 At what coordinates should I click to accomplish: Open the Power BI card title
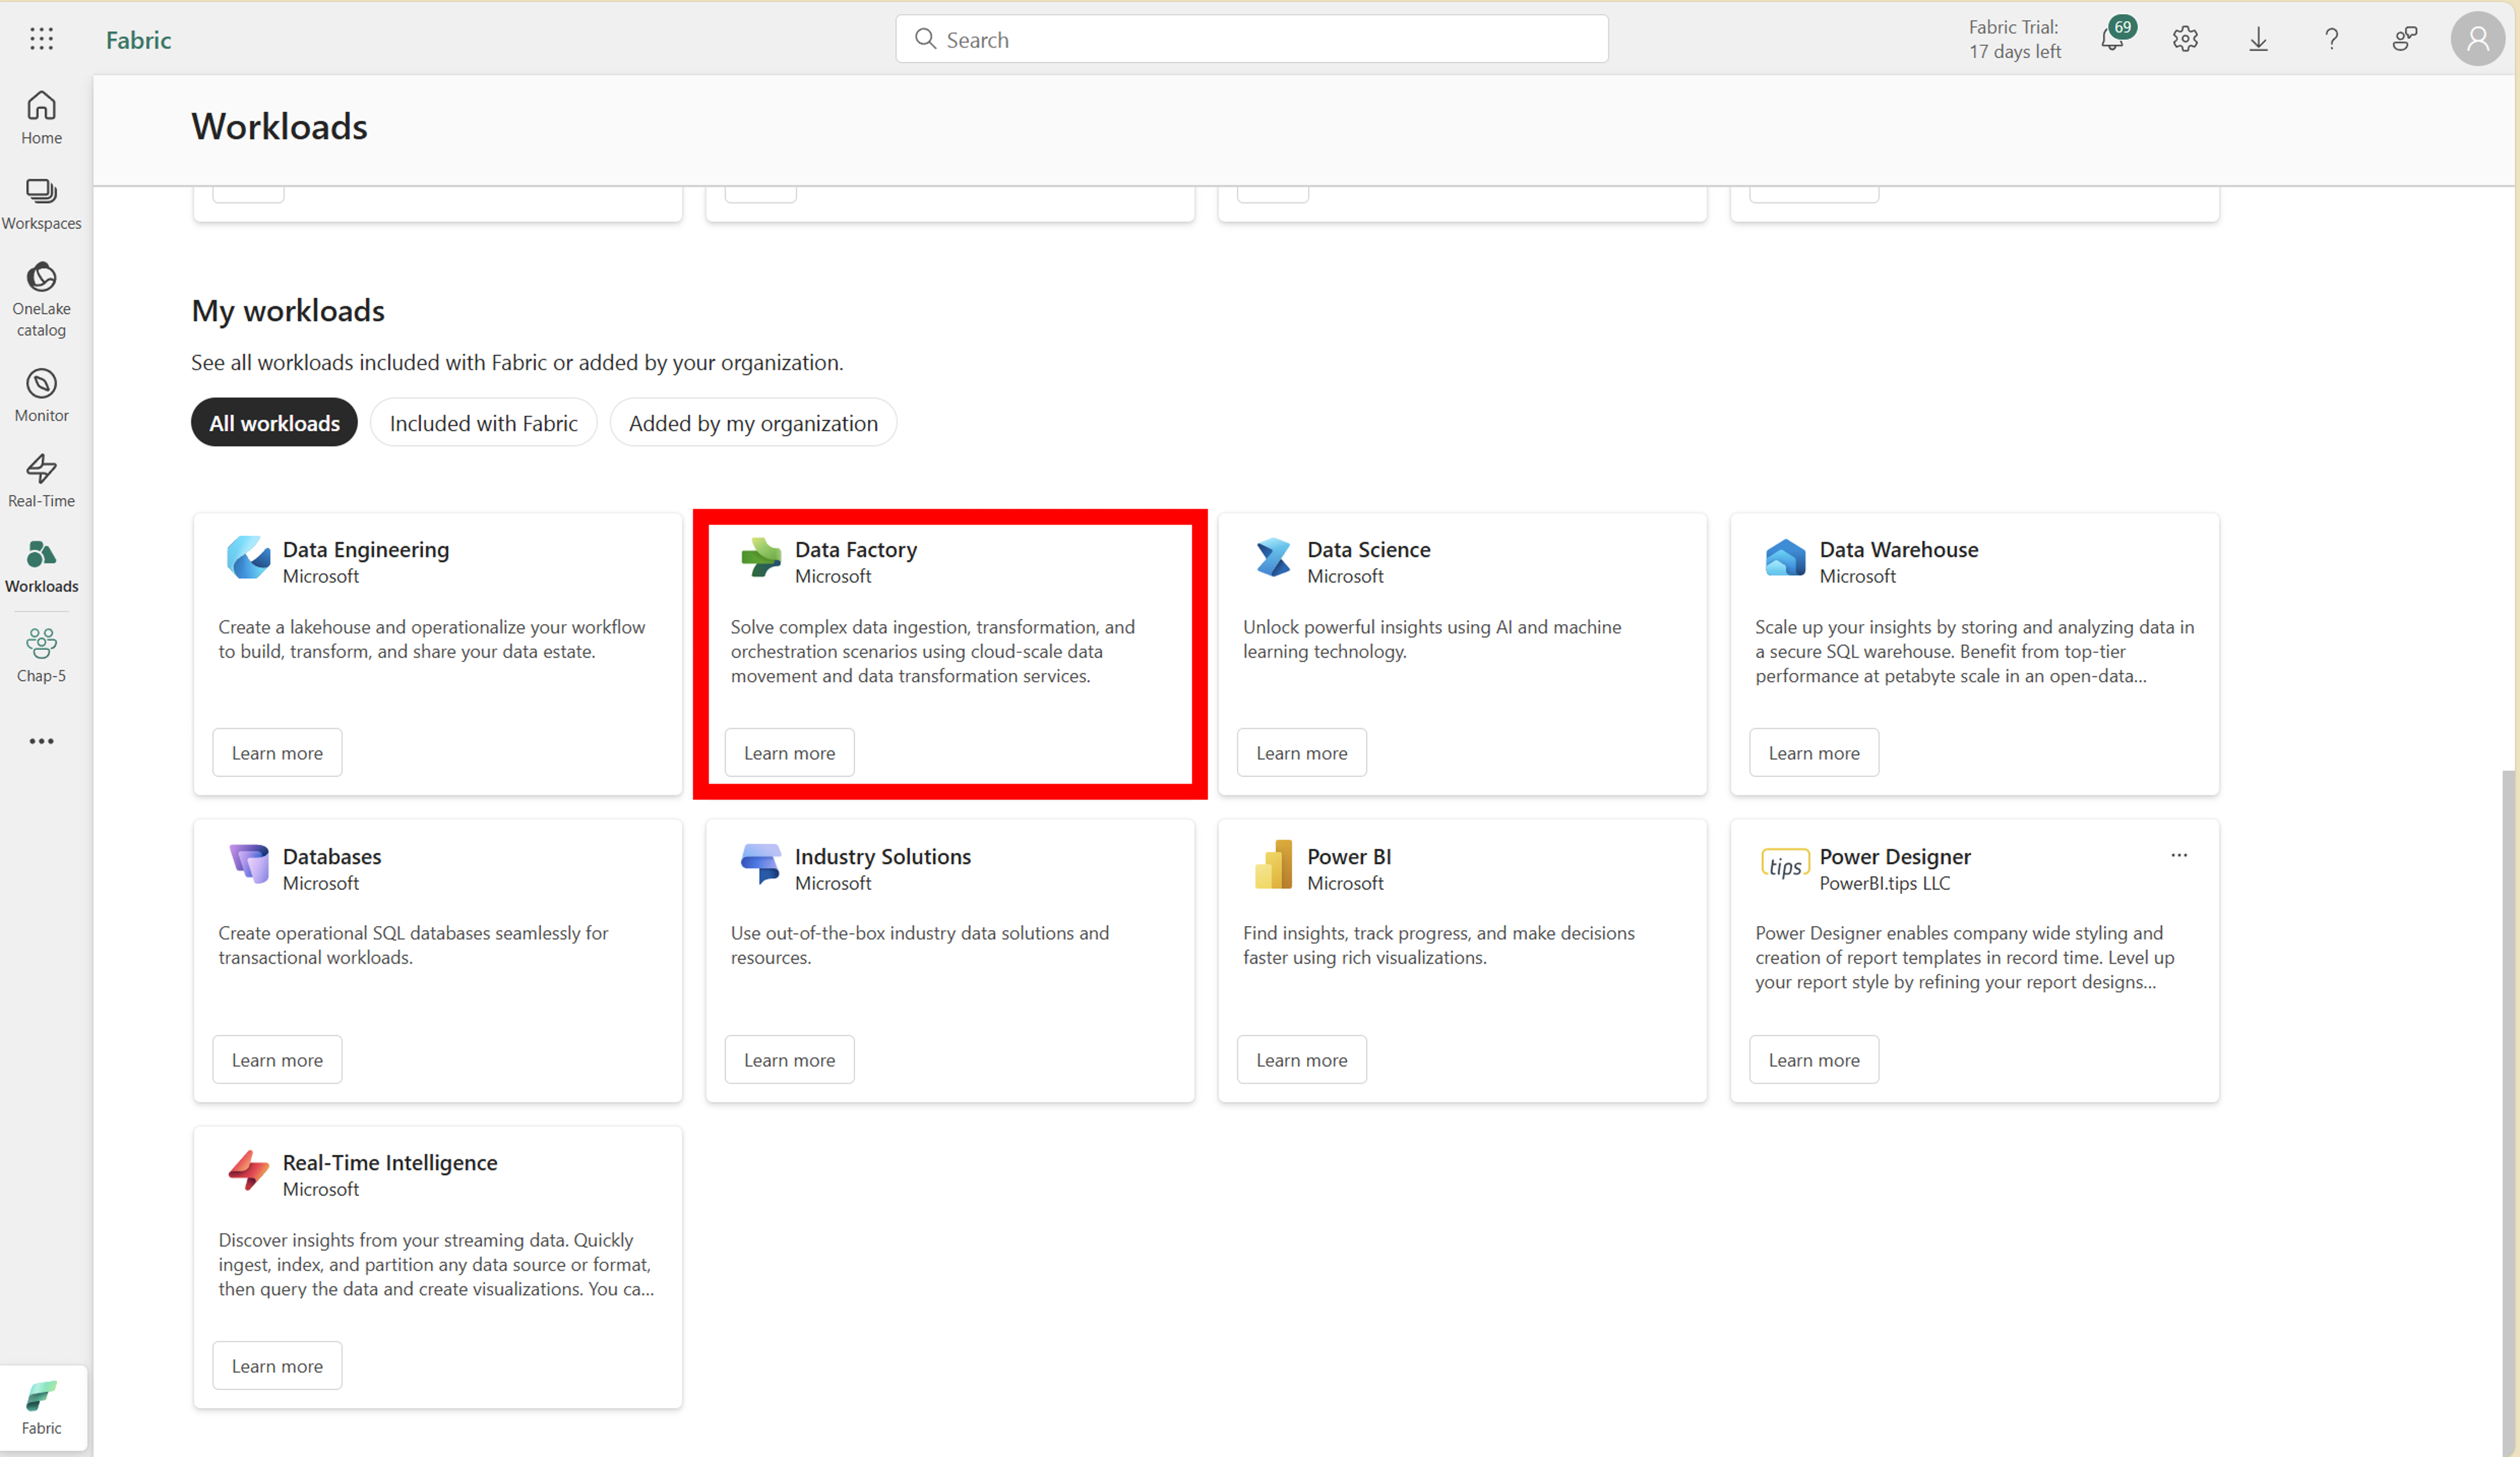(x=1349, y=857)
